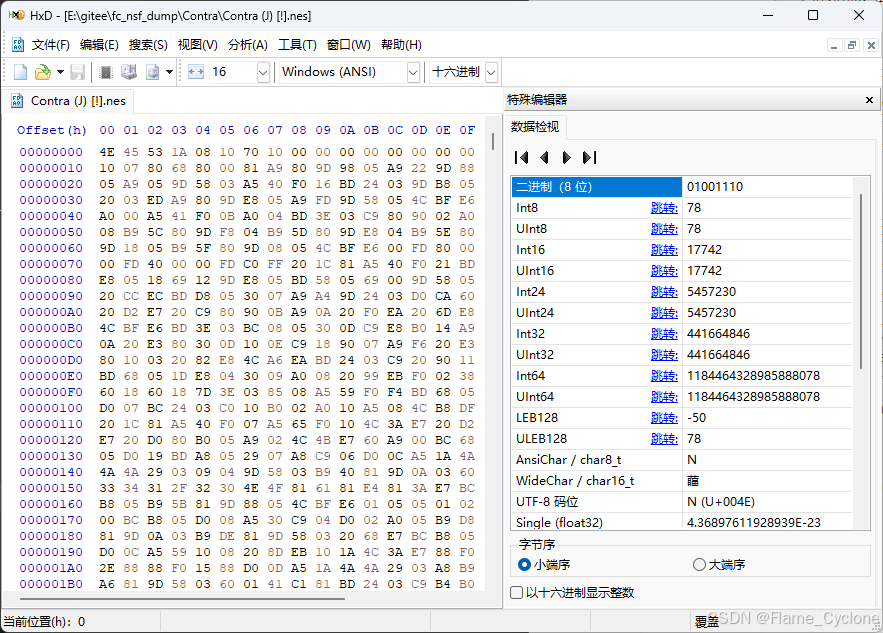Viewport: 883px width, 633px height.
Task: Open the 帮助(H) menu
Action: click(402, 45)
